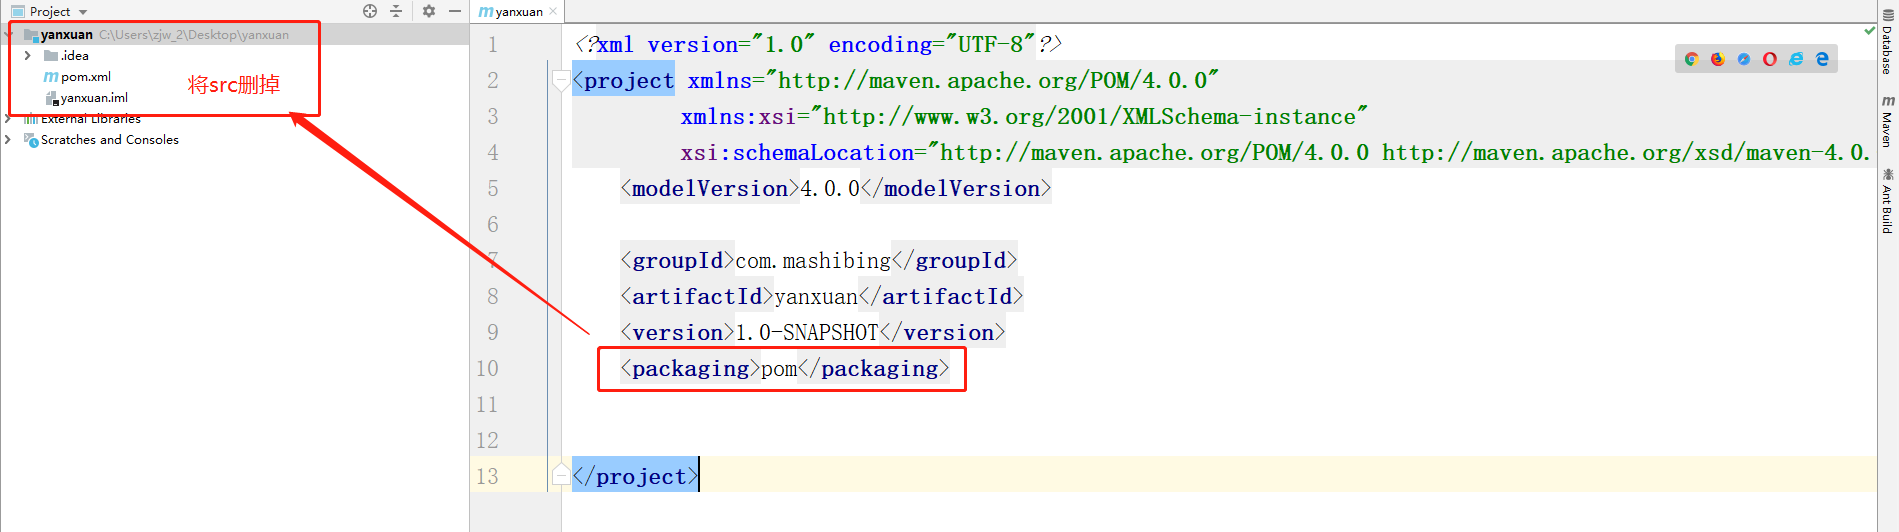
Task: Expand the External Libraries node
Action: point(8,119)
